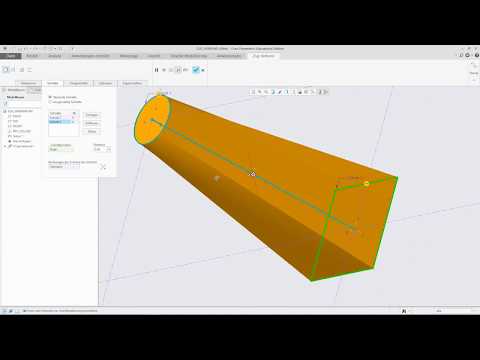Viewport: 480px width, 360px height.
Task: Switch to the Flexible Modellierung tab
Action: 189,56
